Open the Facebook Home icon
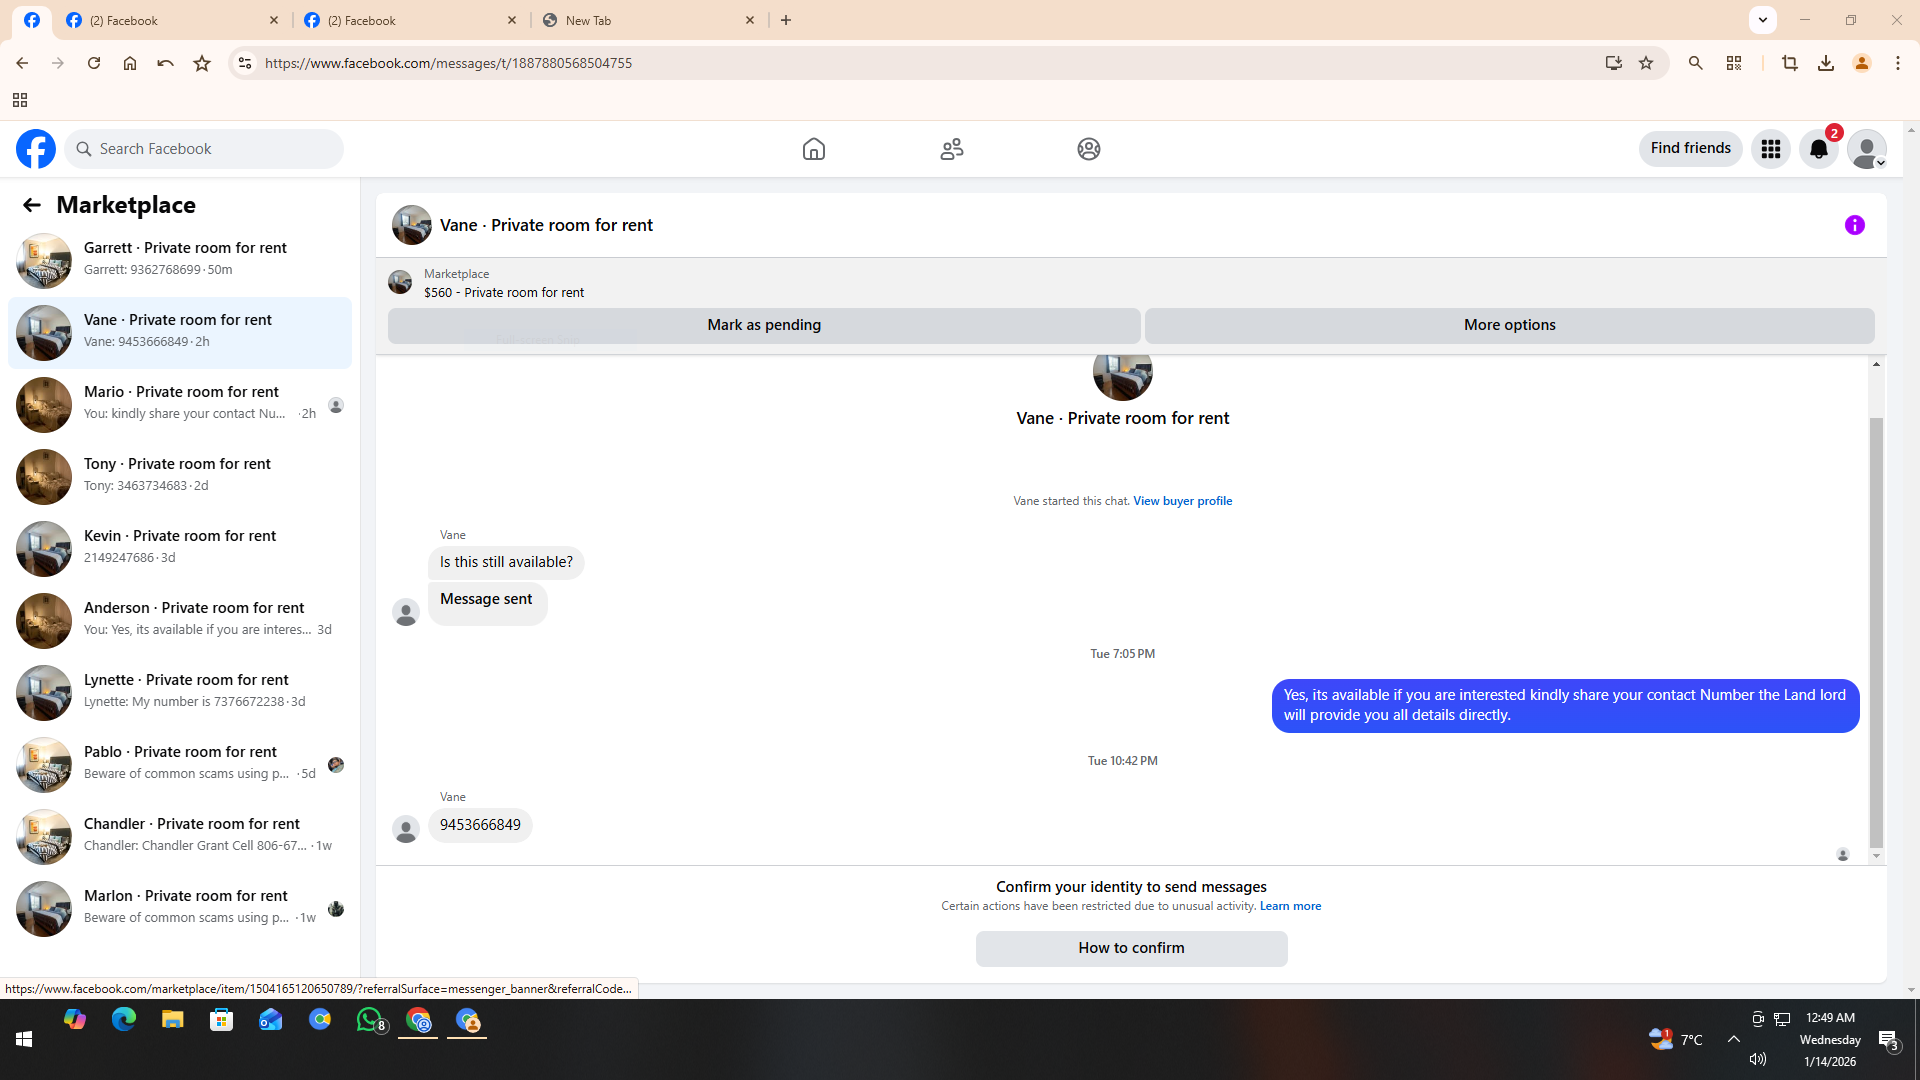This screenshot has width=1920, height=1080. tap(813, 149)
